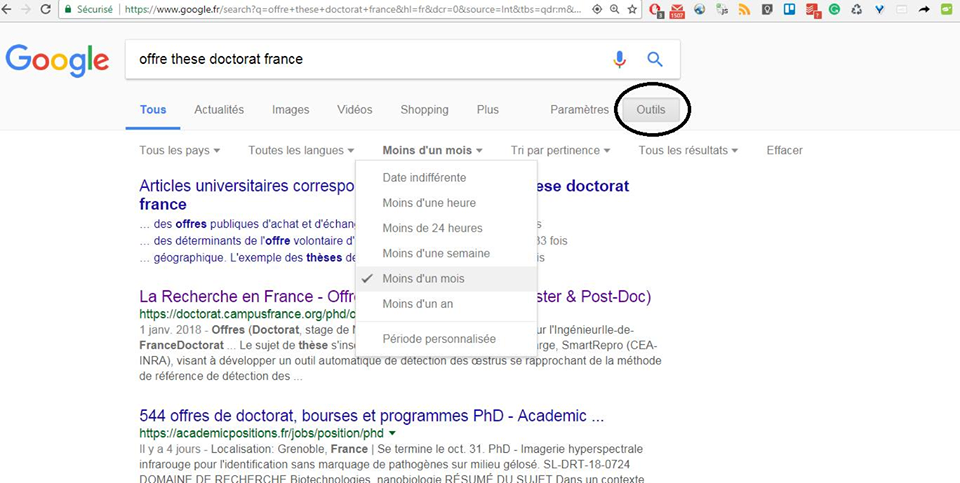Bookmark this page with the star icon
The width and height of the screenshot is (960, 483).
tap(632, 9)
